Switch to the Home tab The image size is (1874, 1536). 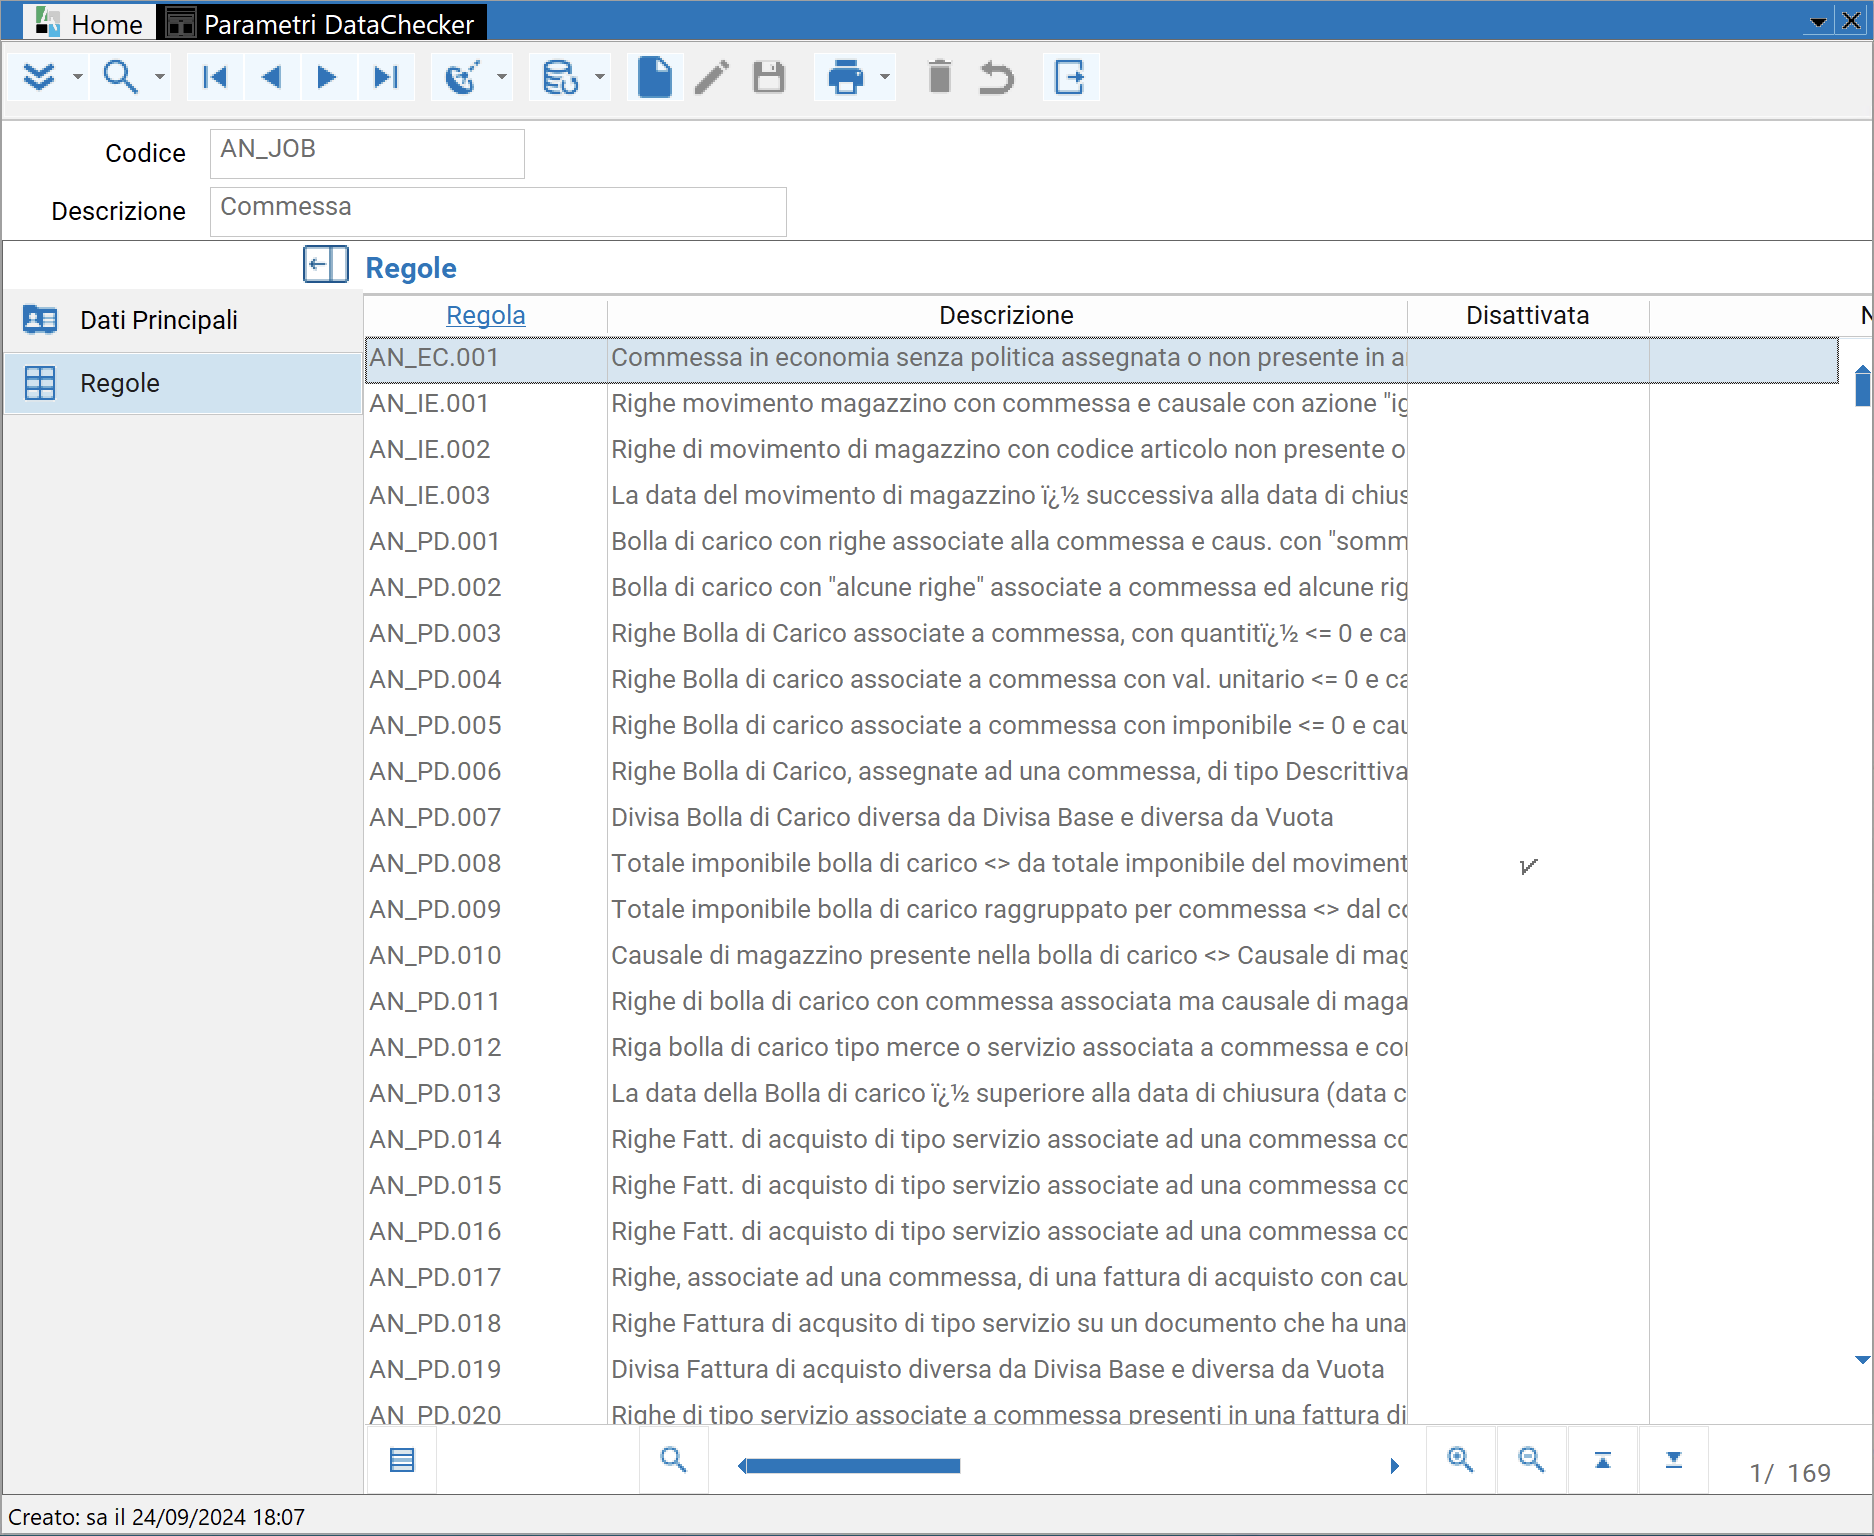tap(89, 22)
